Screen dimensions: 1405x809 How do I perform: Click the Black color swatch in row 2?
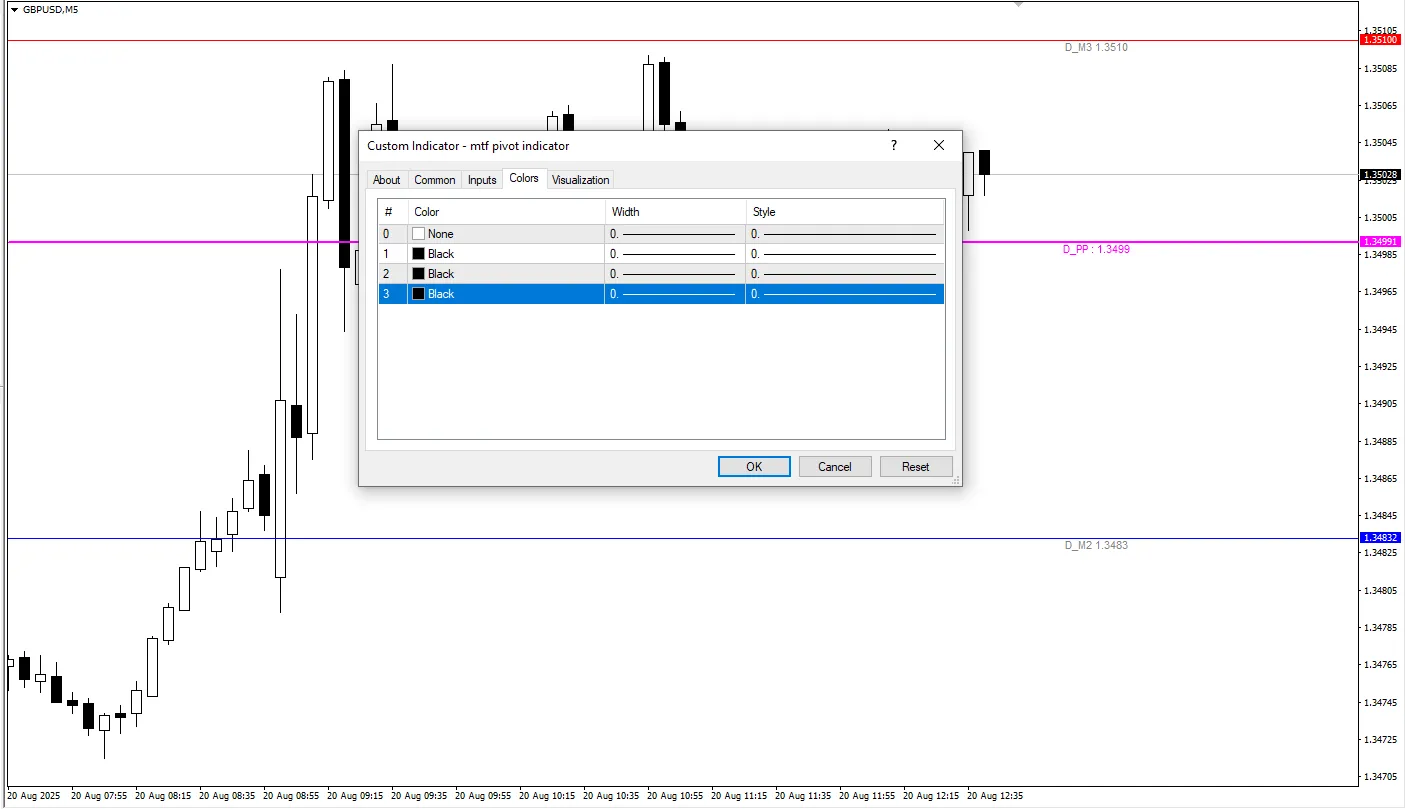pos(419,274)
